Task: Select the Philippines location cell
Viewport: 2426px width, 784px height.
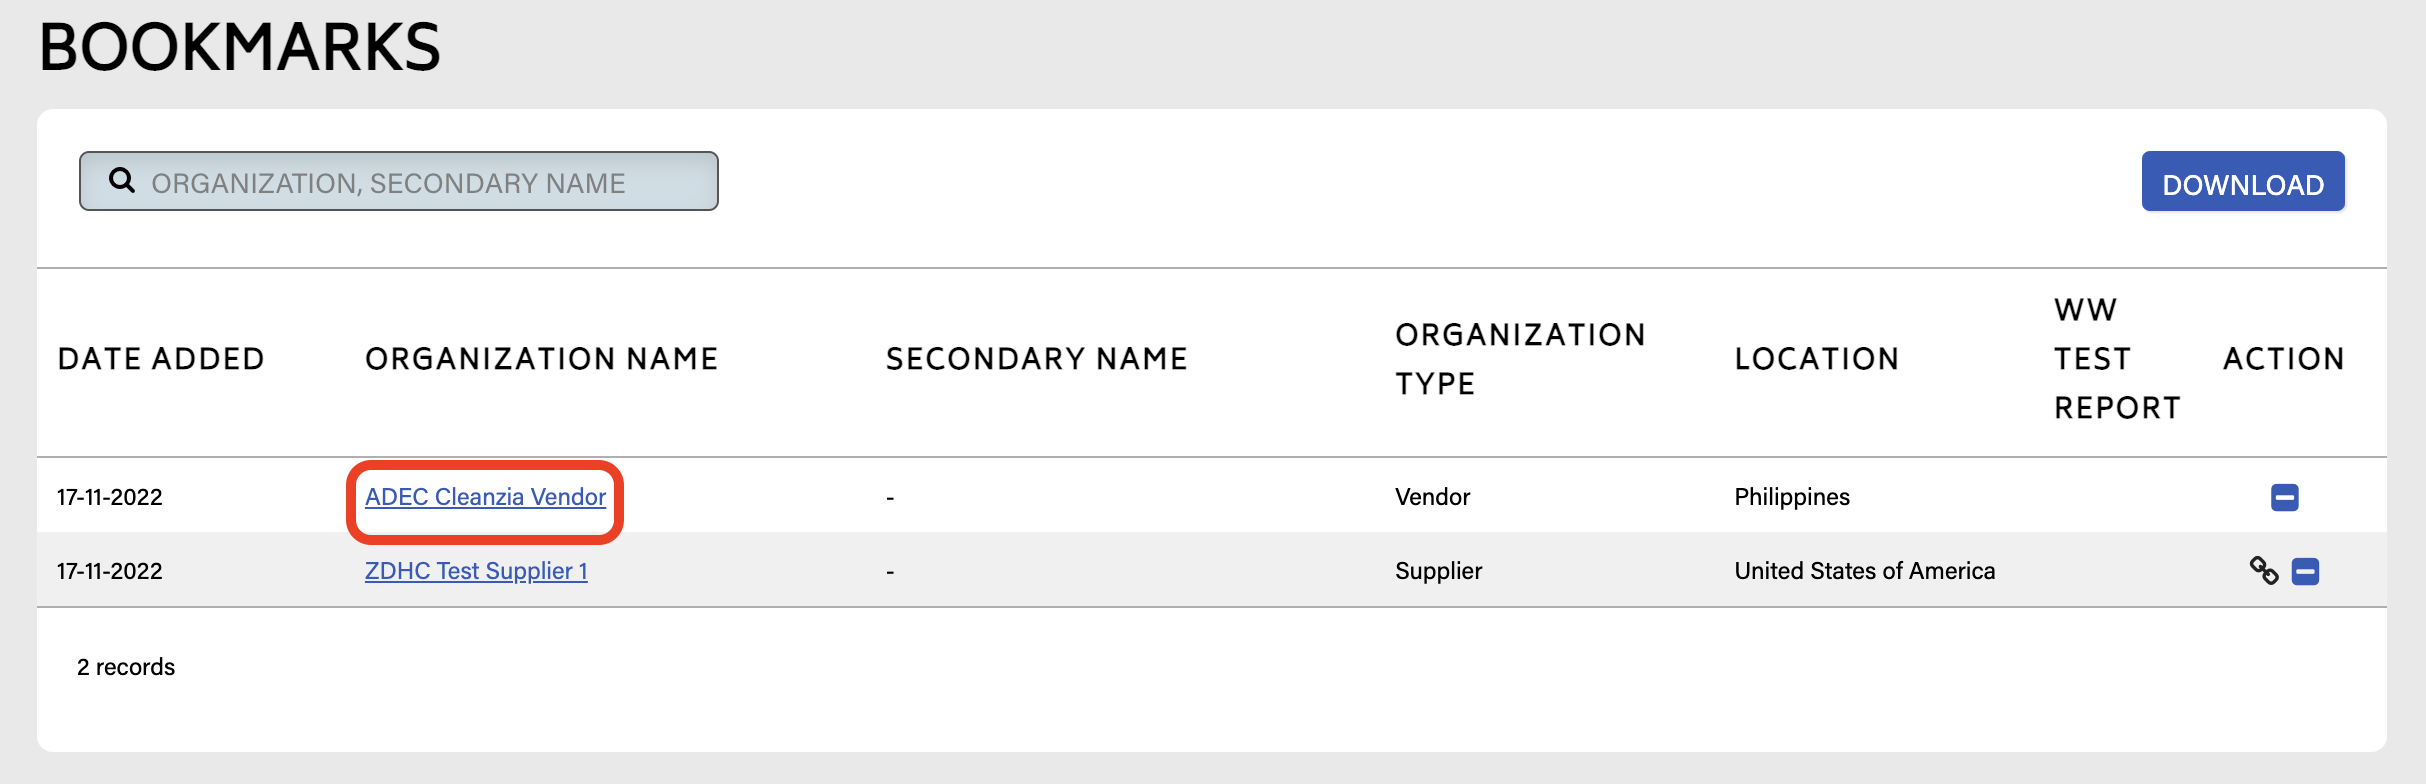Action: coord(1792,497)
